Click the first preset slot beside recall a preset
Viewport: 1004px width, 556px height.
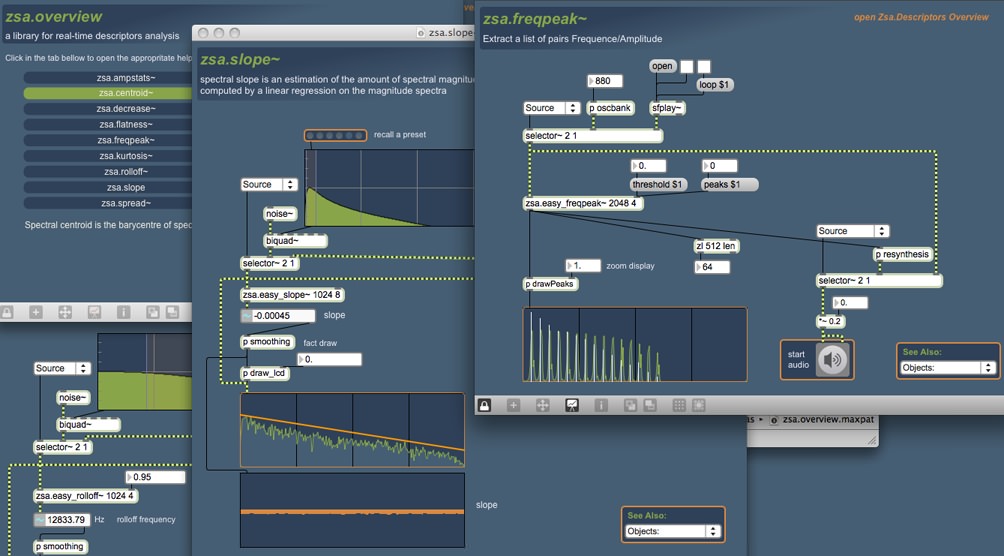[x=312, y=136]
